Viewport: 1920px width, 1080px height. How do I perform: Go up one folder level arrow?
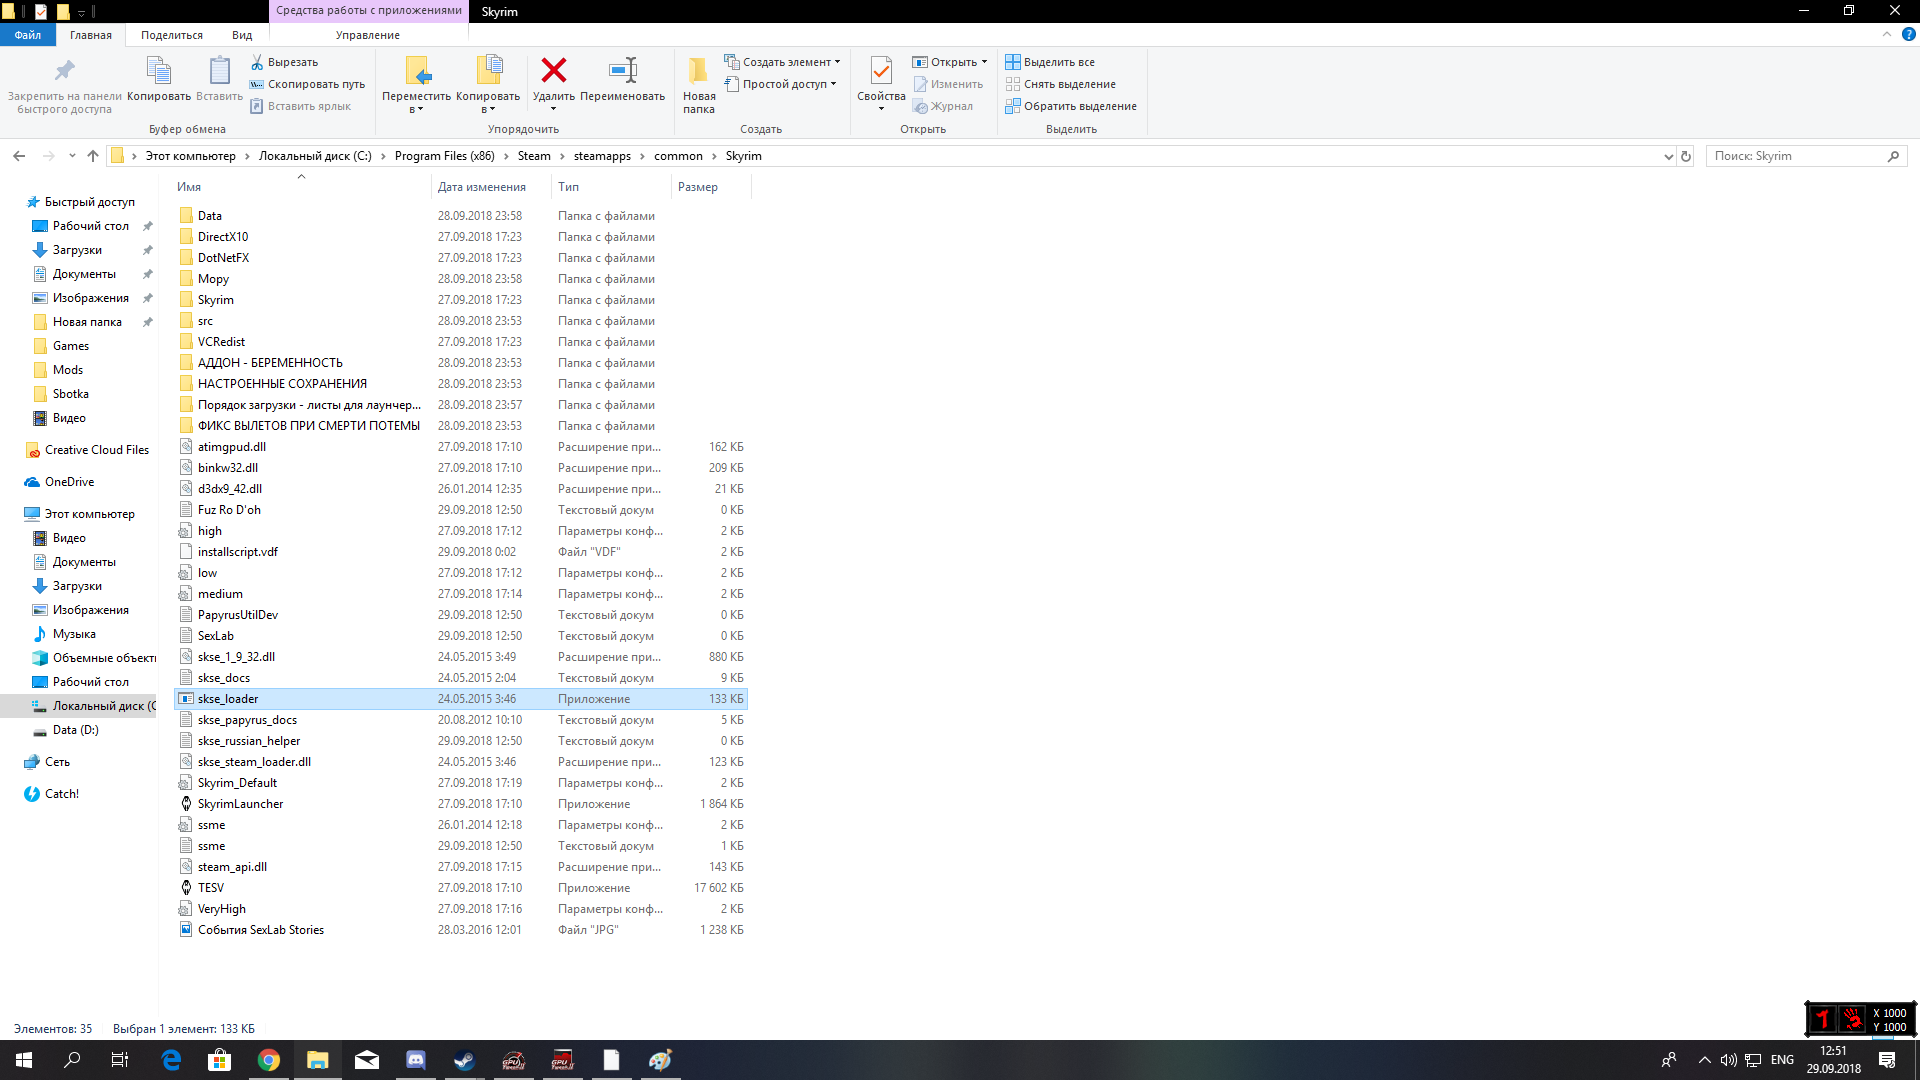pyautogui.click(x=93, y=156)
